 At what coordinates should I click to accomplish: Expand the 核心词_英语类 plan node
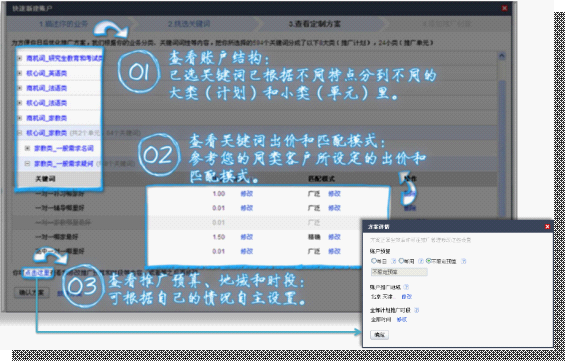click(20, 73)
